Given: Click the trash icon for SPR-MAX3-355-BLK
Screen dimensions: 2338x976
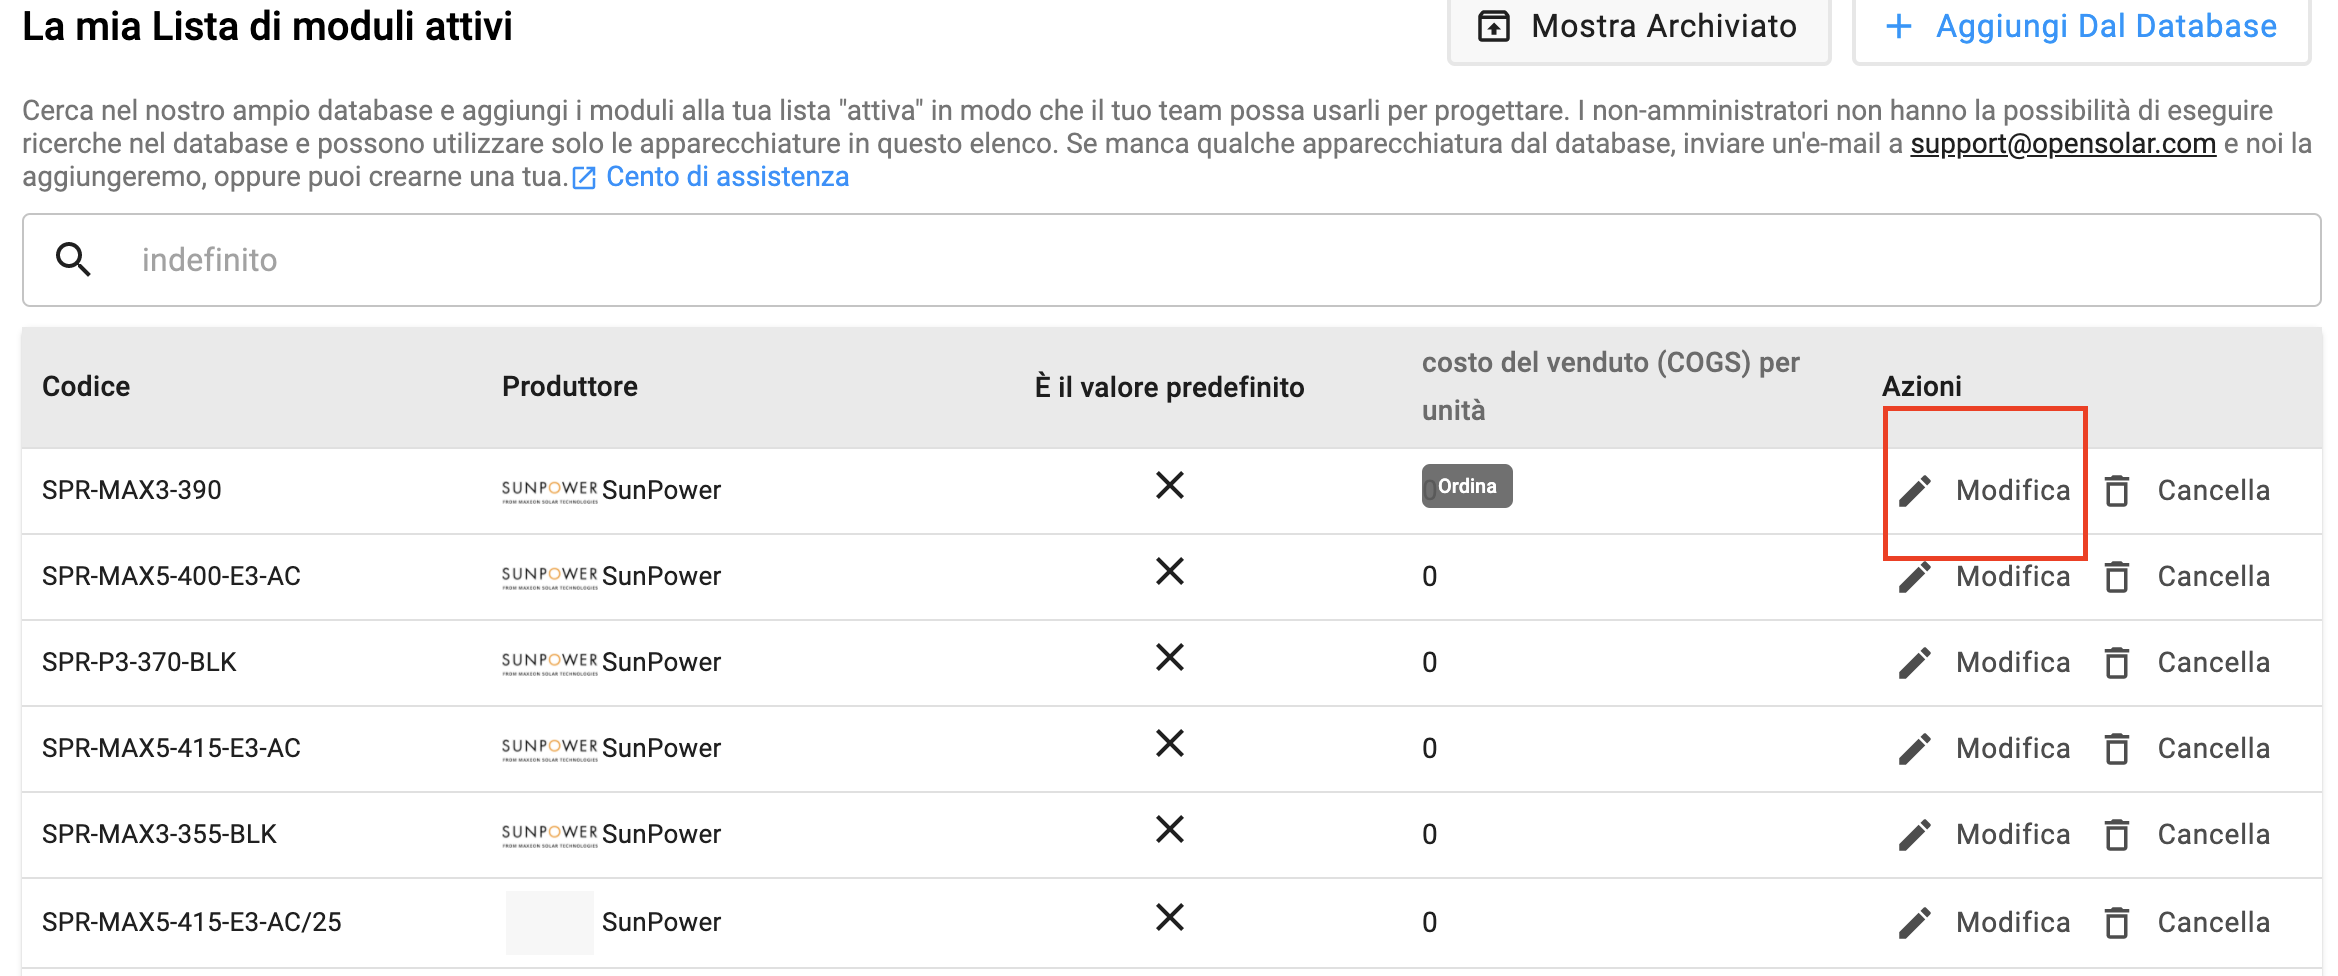Looking at the screenshot, I should 2117,835.
